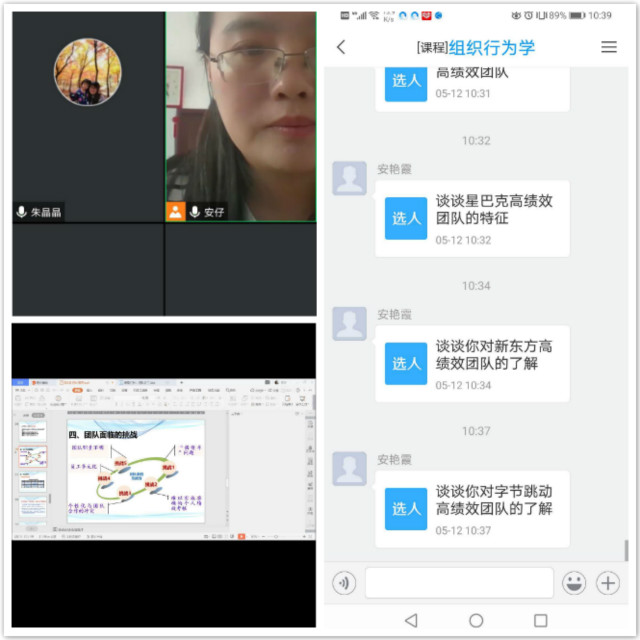Image resolution: width=640 pixels, height=640 pixels.
Task: Tap the 10:34 timestamp separator in chat
Action: pos(476,286)
